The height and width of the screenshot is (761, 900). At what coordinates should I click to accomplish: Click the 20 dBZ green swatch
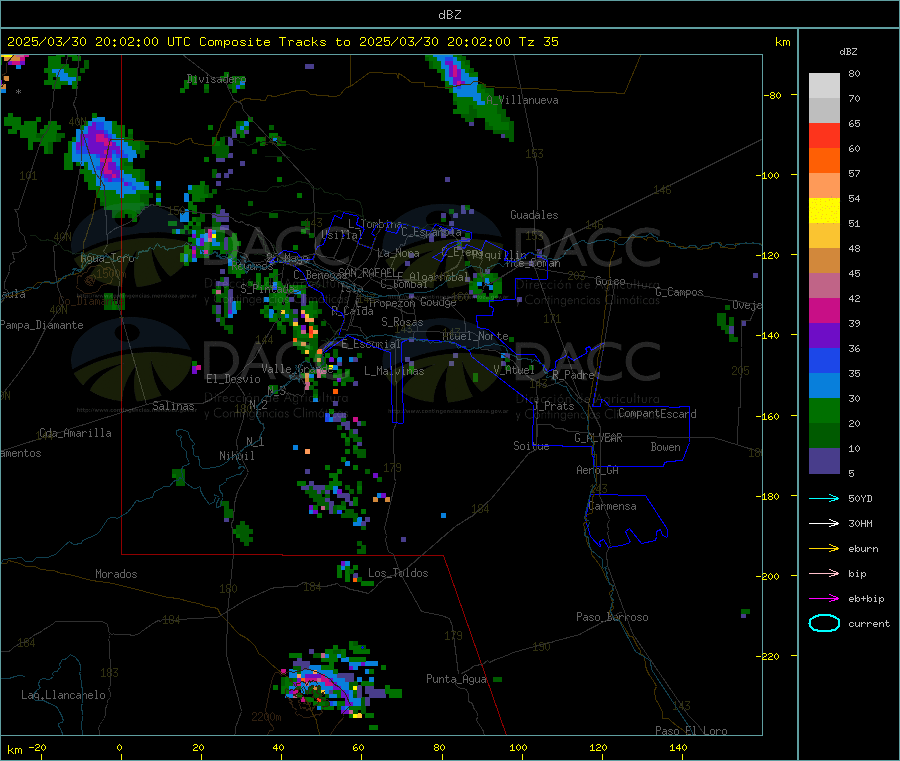[824, 411]
